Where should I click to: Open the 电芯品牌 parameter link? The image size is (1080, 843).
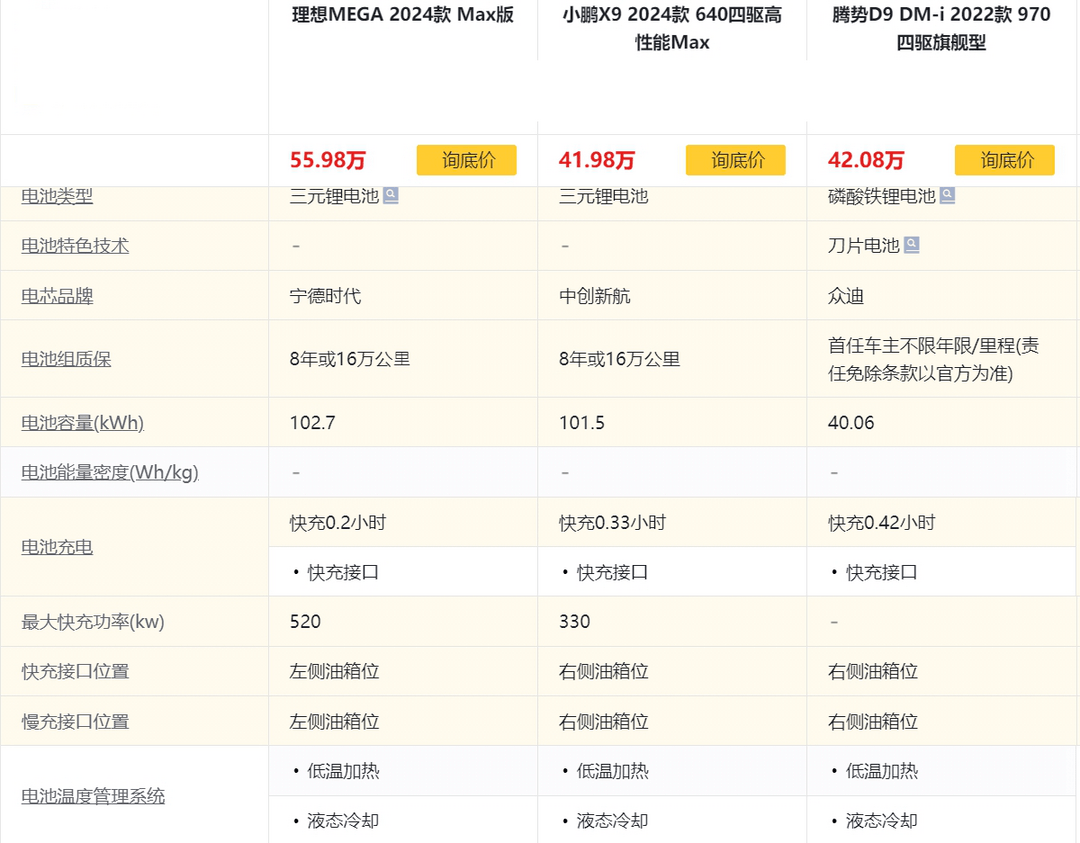tap(57, 296)
